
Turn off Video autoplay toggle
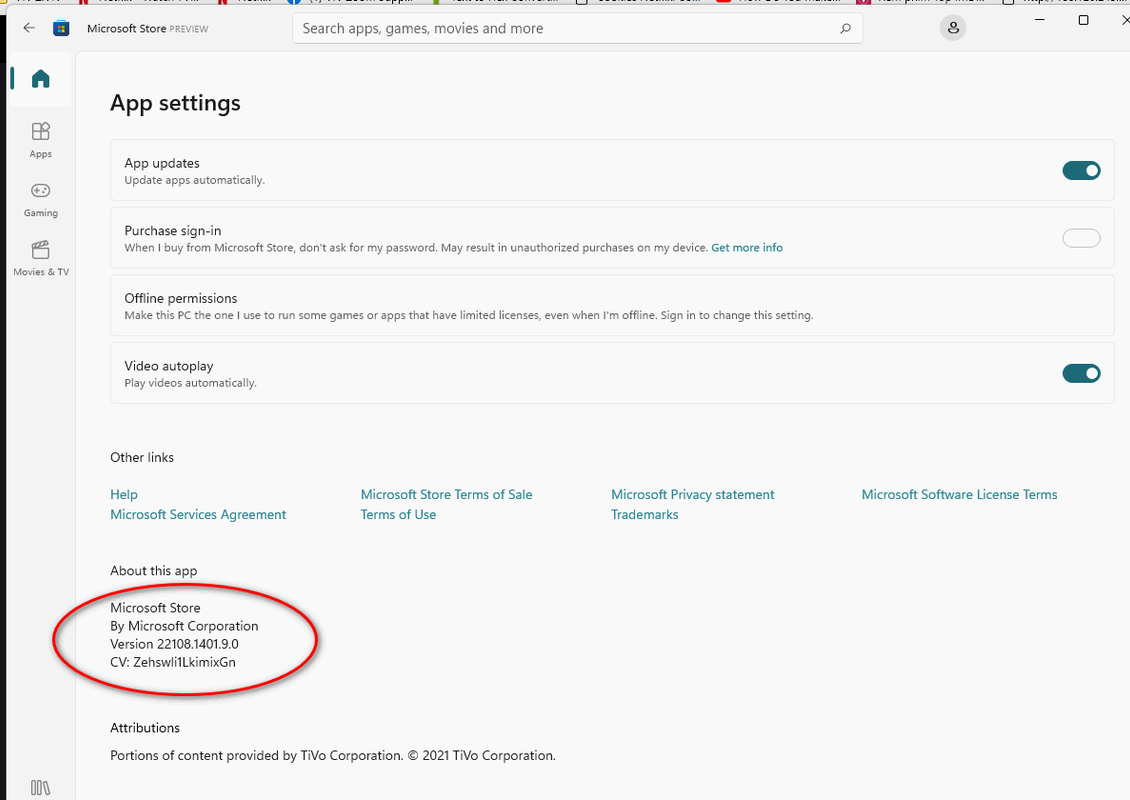(1081, 373)
